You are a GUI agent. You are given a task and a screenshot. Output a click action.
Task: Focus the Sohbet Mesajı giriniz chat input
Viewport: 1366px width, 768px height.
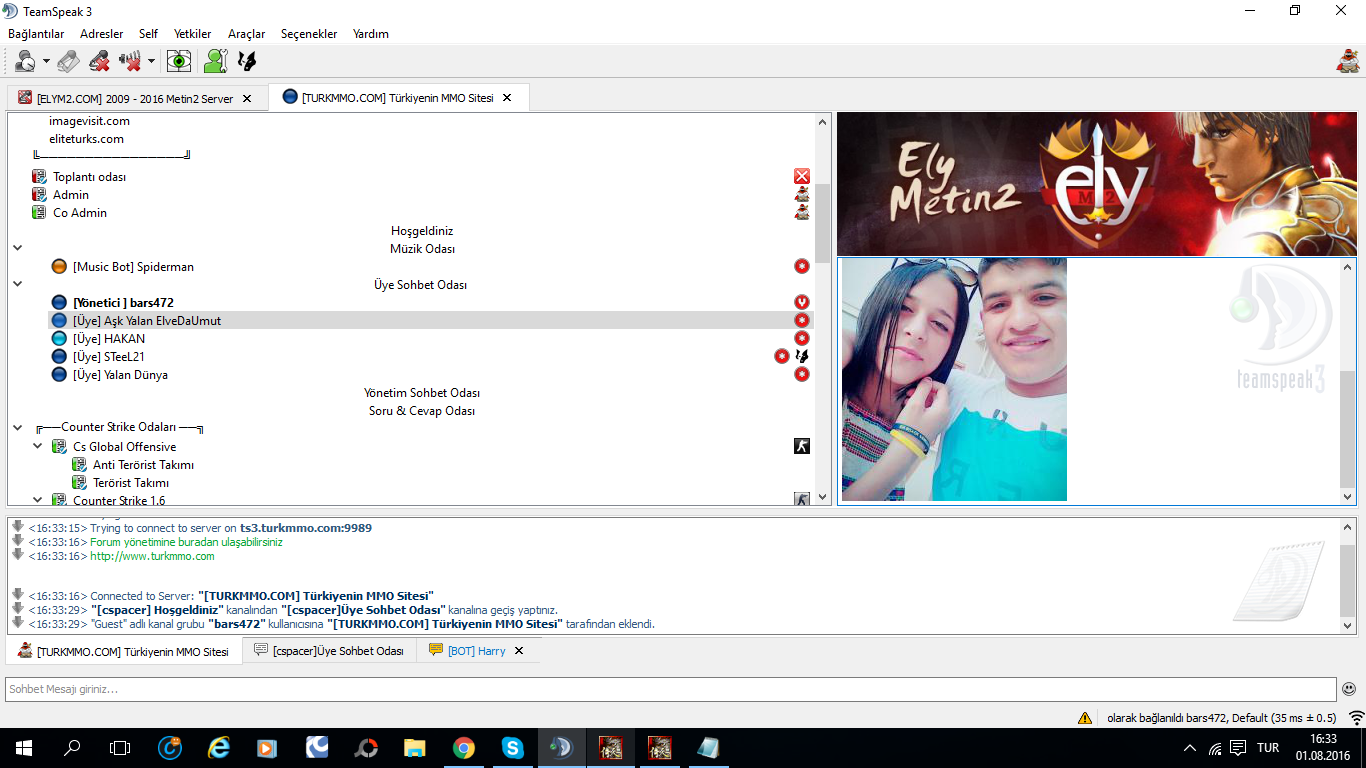pos(671,689)
